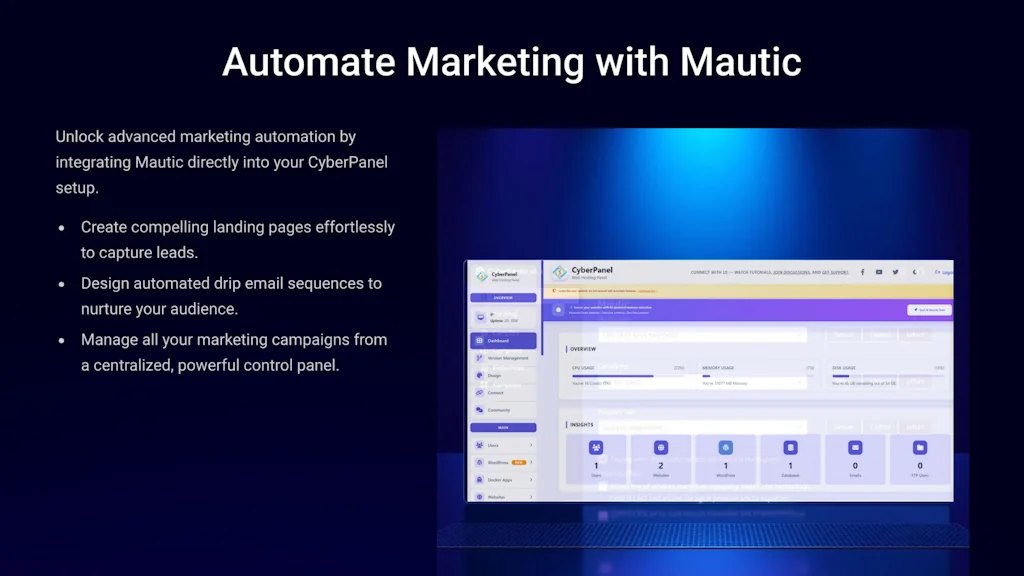
Task: Open the 'Get Support' header link
Action: pyautogui.click(x=835, y=272)
